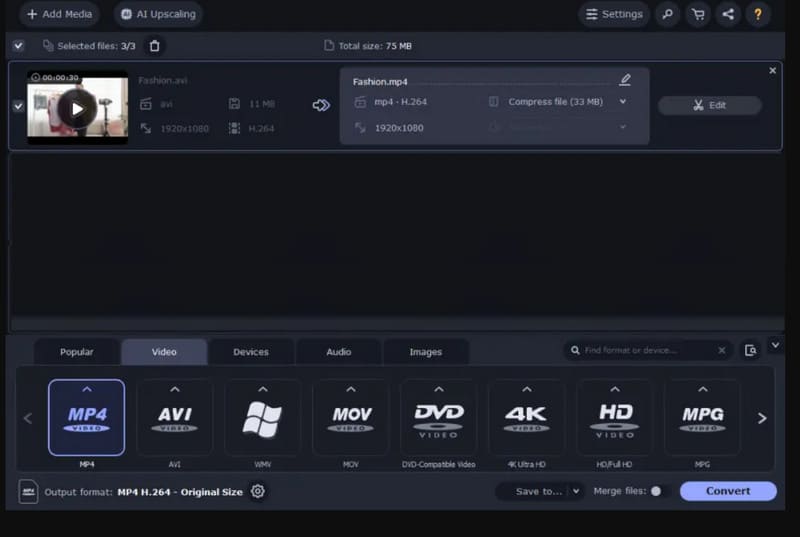Viewport: 800px width, 537px height.
Task: Open output format settings gear
Action: (x=258, y=491)
